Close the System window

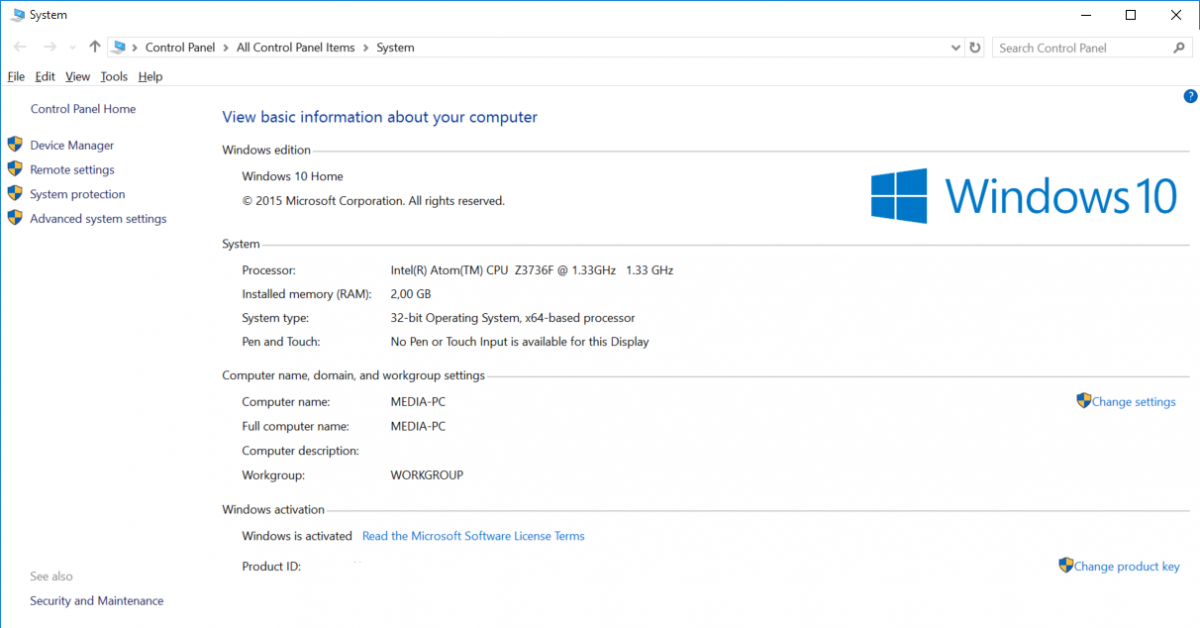tap(1177, 15)
